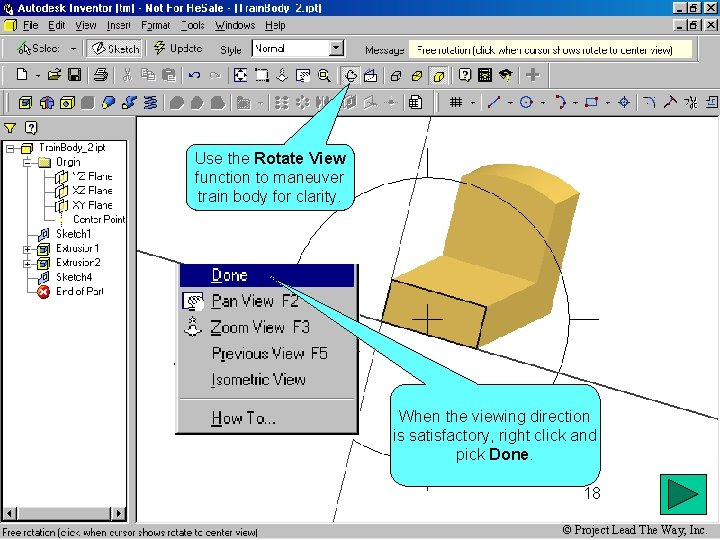Open the Style combo box dropdown
Viewport: 720px width, 540px height.
[337, 48]
